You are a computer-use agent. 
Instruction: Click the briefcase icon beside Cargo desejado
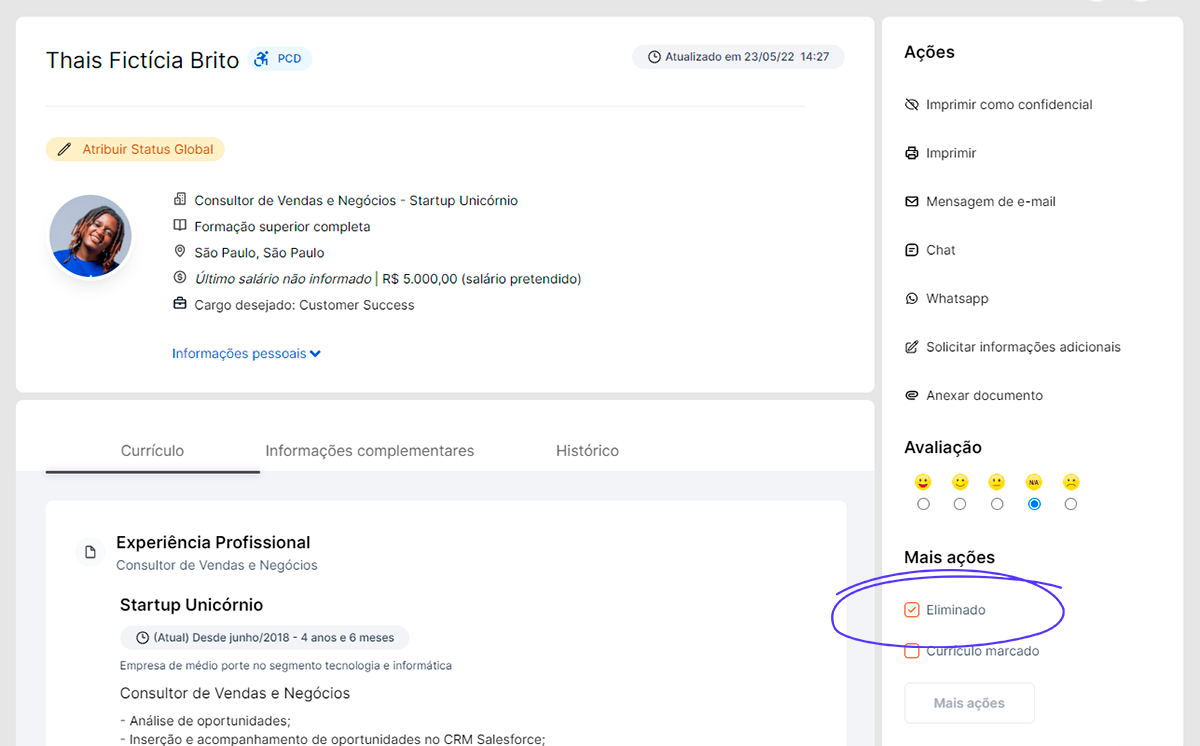[180, 304]
